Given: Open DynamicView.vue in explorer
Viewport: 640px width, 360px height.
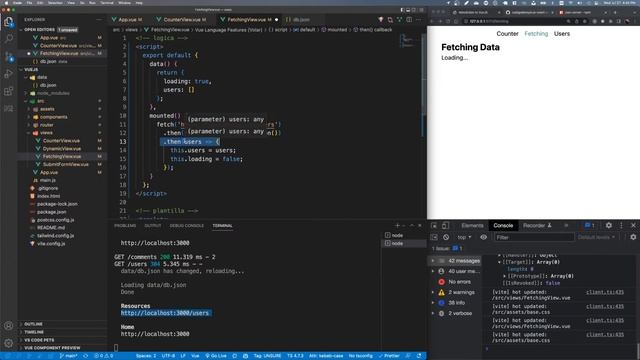Looking at the screenshot, I should tap(61, 149).
